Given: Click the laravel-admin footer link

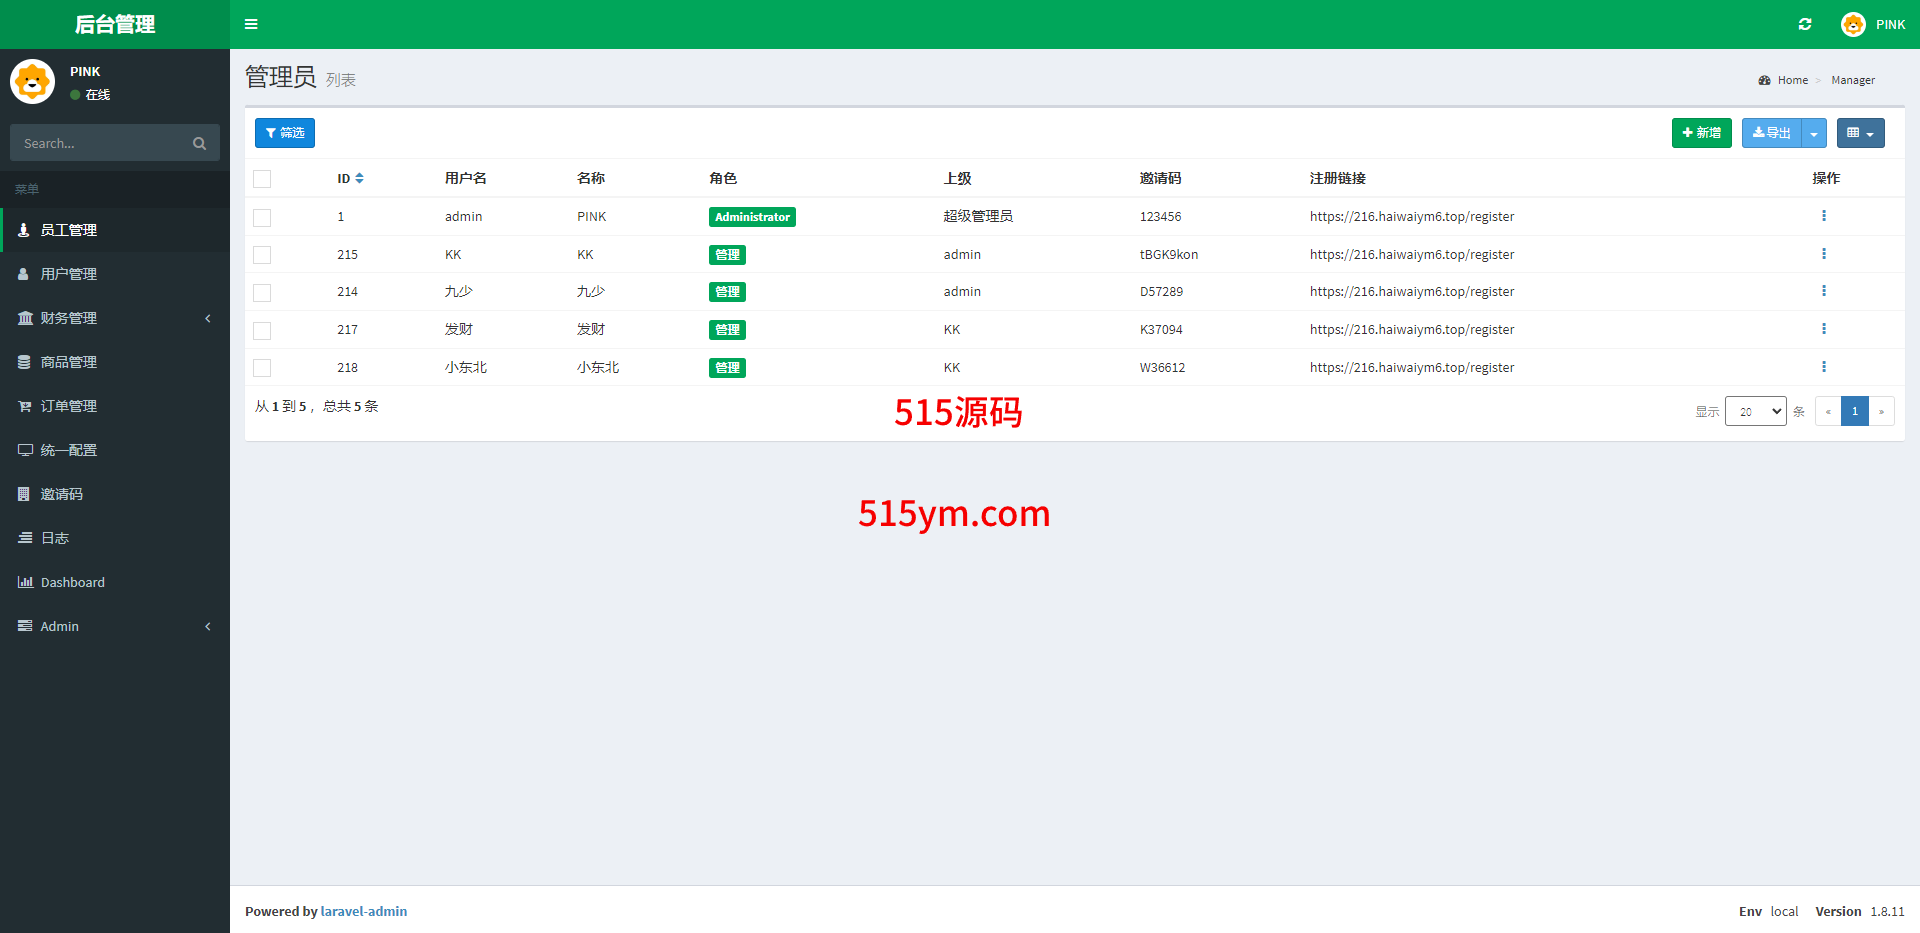Looking at the screenshot, I should tap(363, 911).
